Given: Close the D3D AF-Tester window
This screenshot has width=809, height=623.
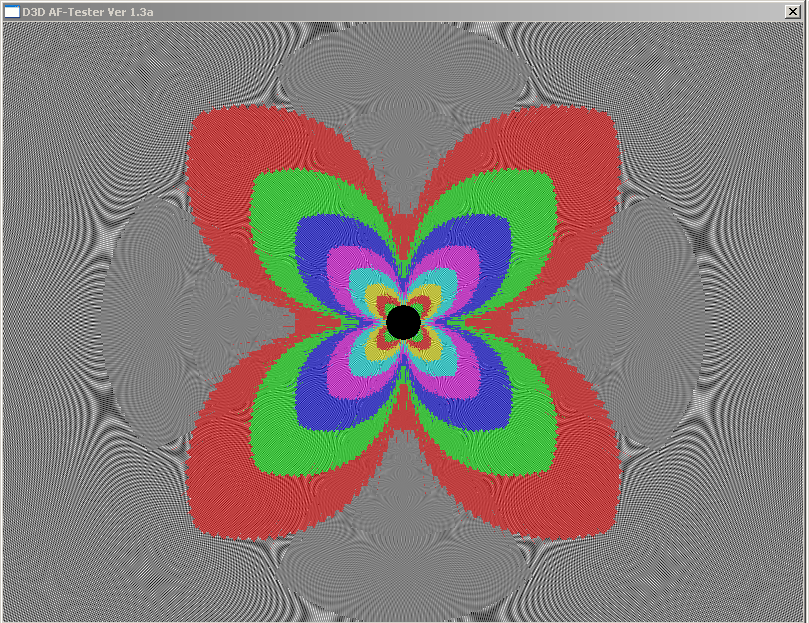Looking at the screenshot, I should point(792,11).
